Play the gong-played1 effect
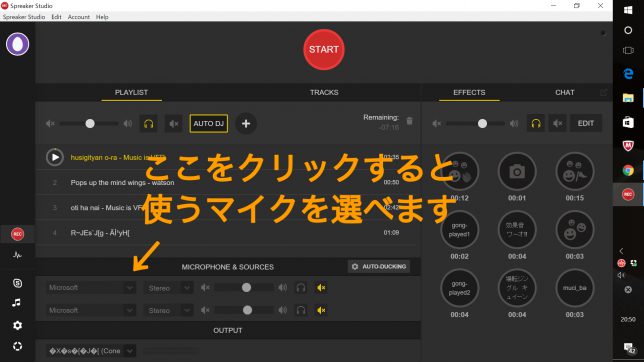This screenshot has width=644, height=362. (459, 230)
